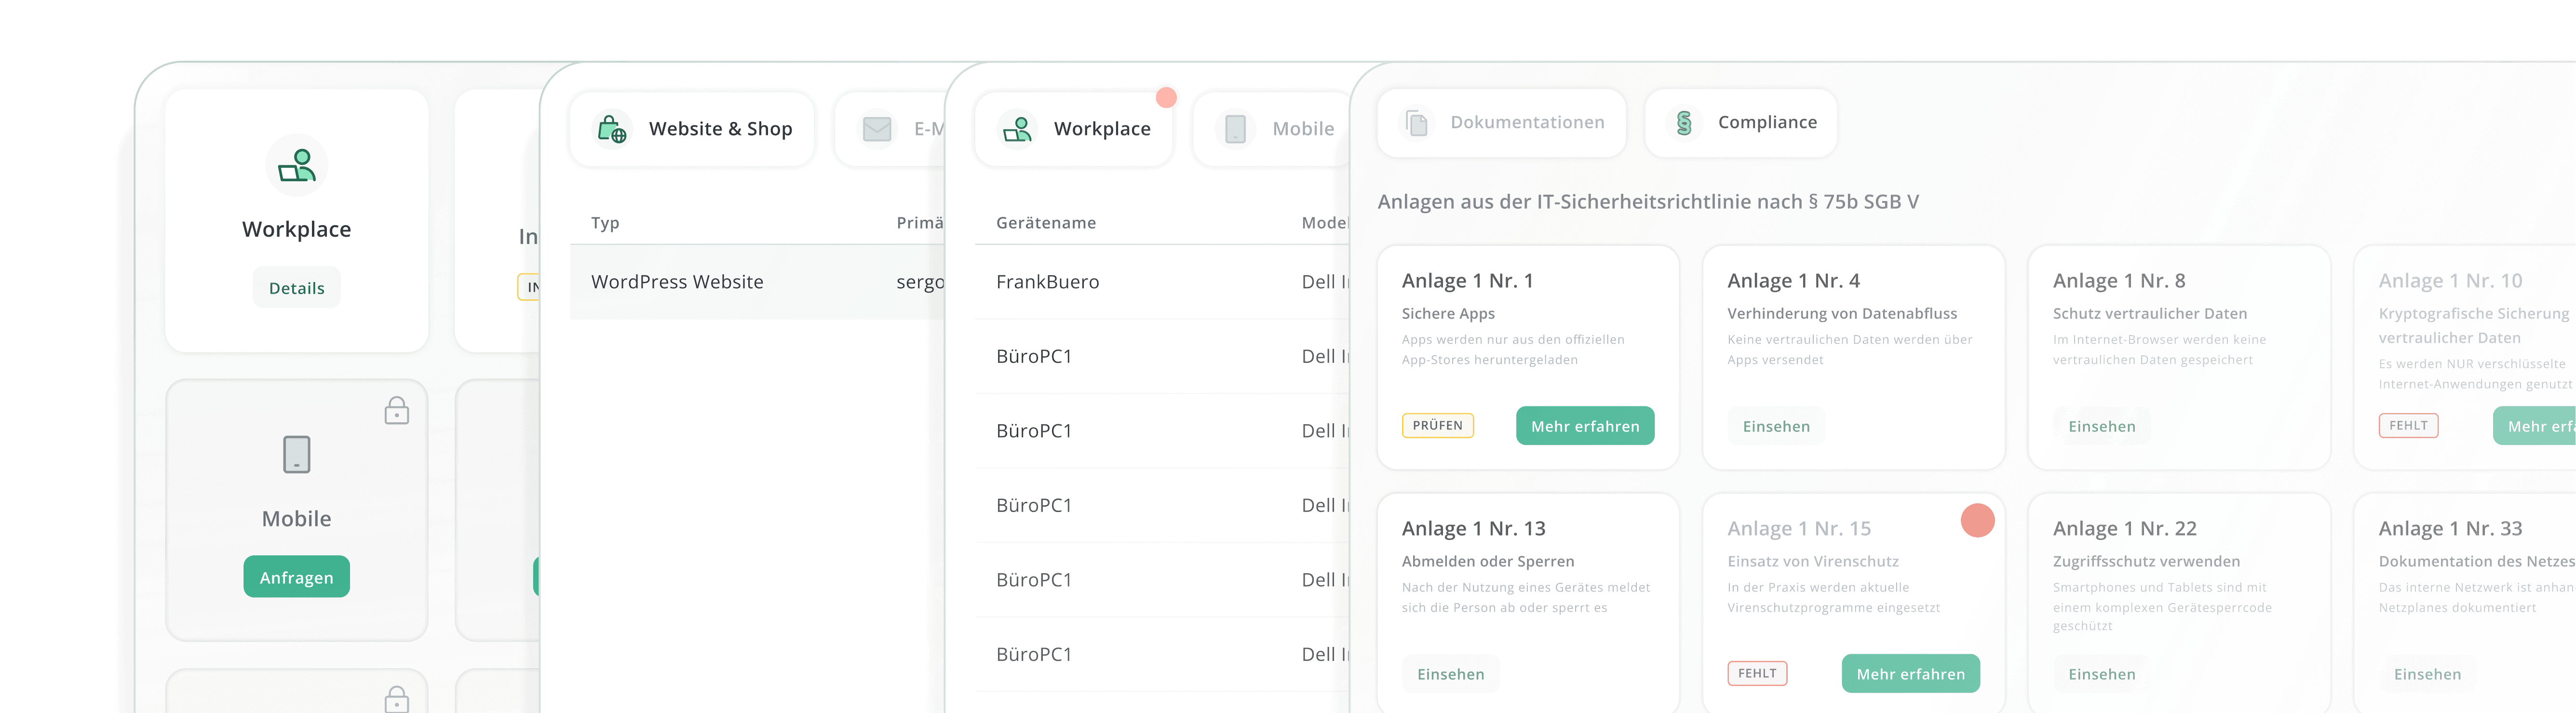This screenshot has width=2576, height=713.
Task: Click the Zugriffsschutz verwenden subtitle
Action: (x=2146, y=562)
